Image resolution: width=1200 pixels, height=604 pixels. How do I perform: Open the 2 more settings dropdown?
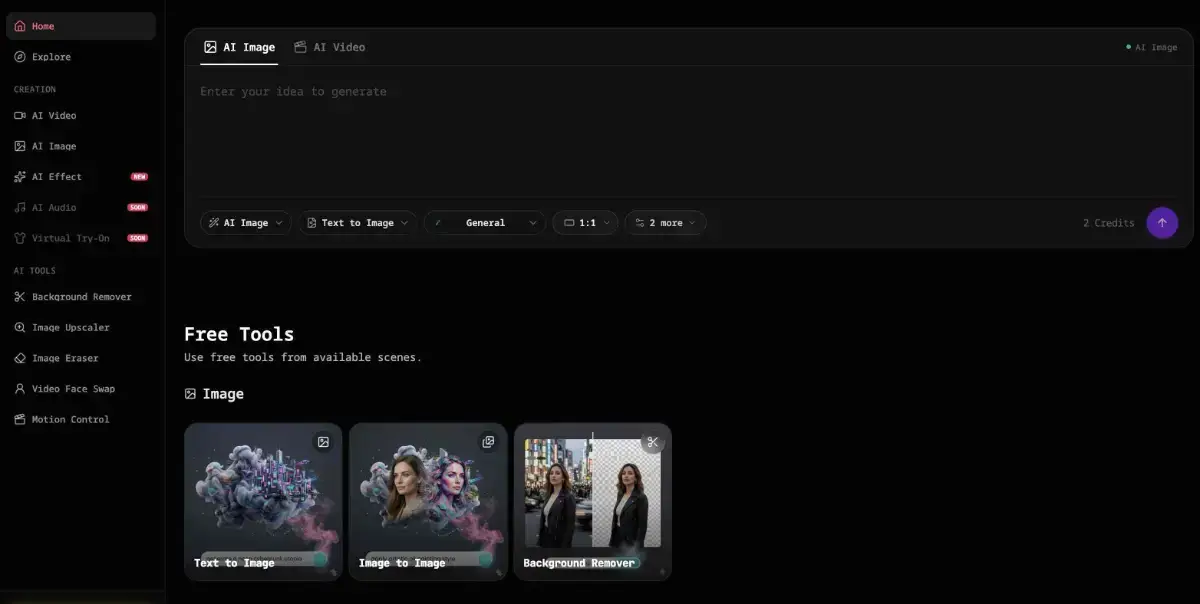[665, 223]
